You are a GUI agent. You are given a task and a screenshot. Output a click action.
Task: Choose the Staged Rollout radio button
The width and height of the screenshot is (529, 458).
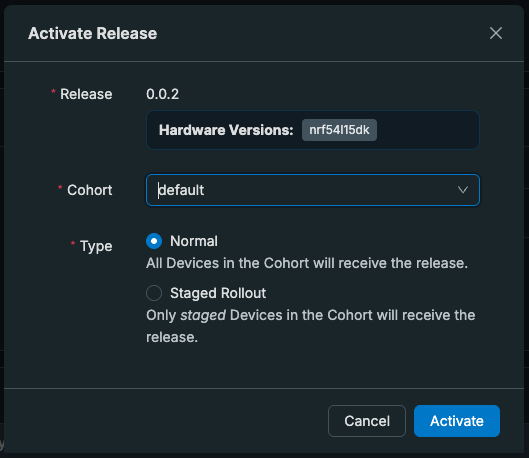[154, 293]
